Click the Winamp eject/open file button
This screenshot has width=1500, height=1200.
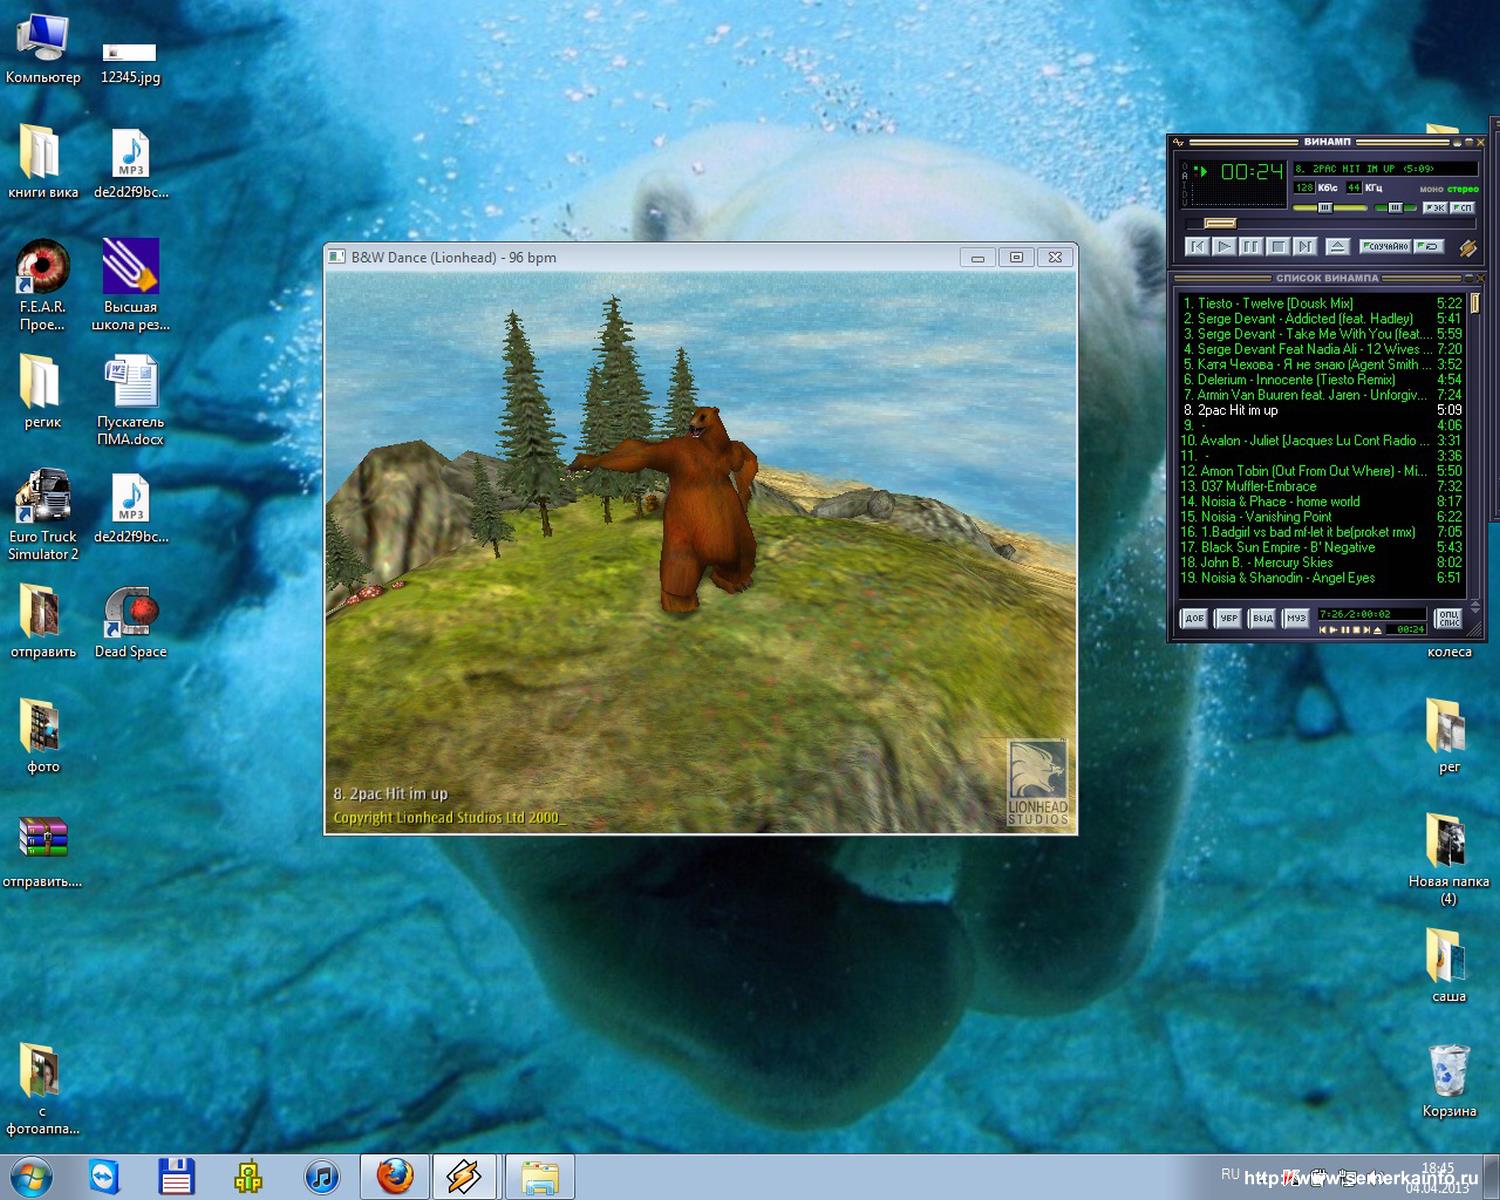tap(1337, 246)
